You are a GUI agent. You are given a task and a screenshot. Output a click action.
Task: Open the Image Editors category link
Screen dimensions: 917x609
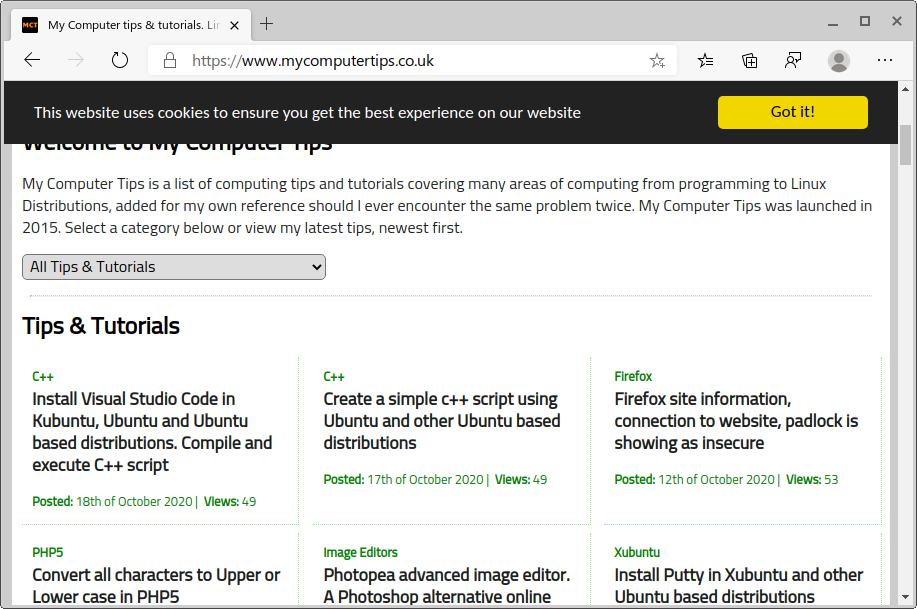point(360,553)
